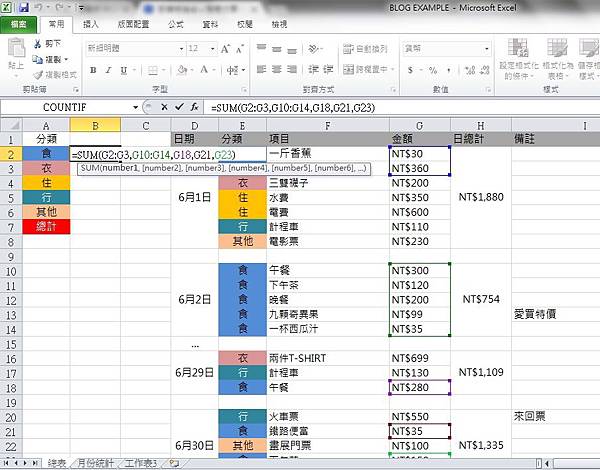Open the third sheet tab
600x470 pixels.
(x=140, y=463)
